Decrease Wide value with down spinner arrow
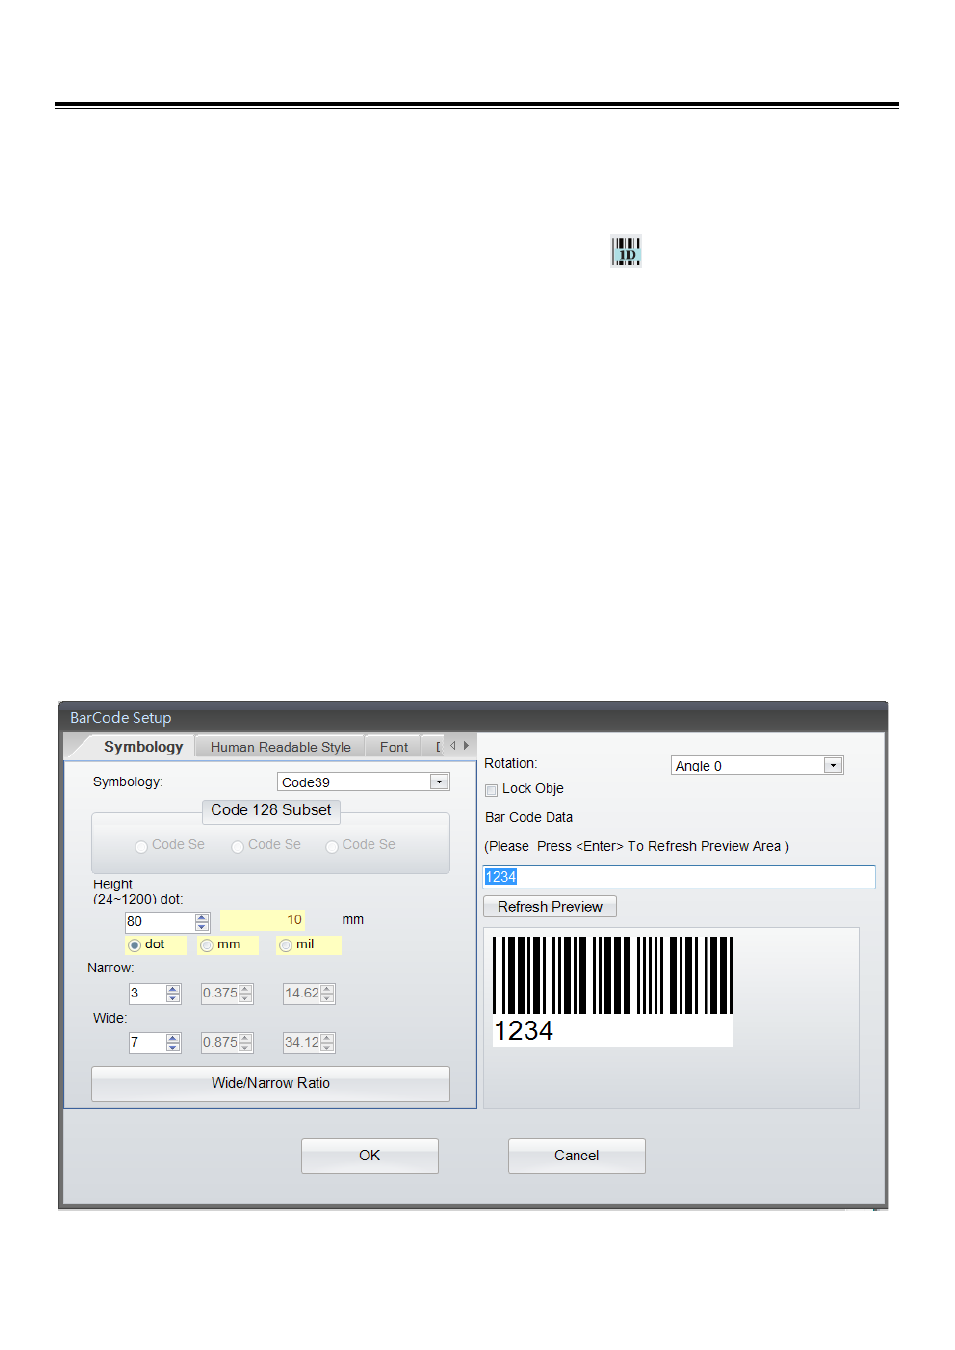The height and width of the screenshot is (1350, 955). (x=173, y=1048)
